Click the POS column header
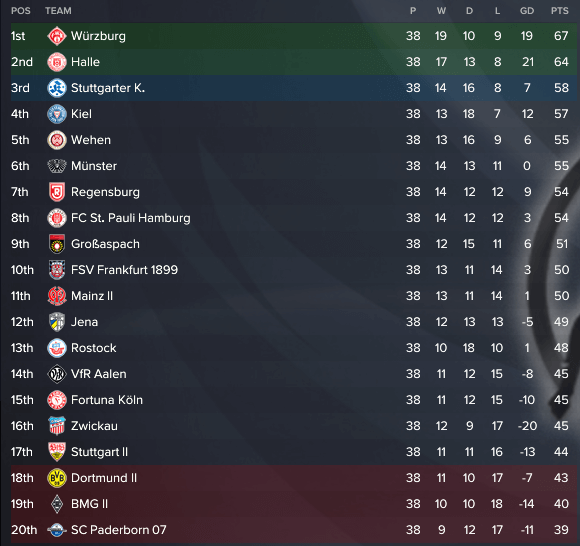 click(x=21, y=11)
